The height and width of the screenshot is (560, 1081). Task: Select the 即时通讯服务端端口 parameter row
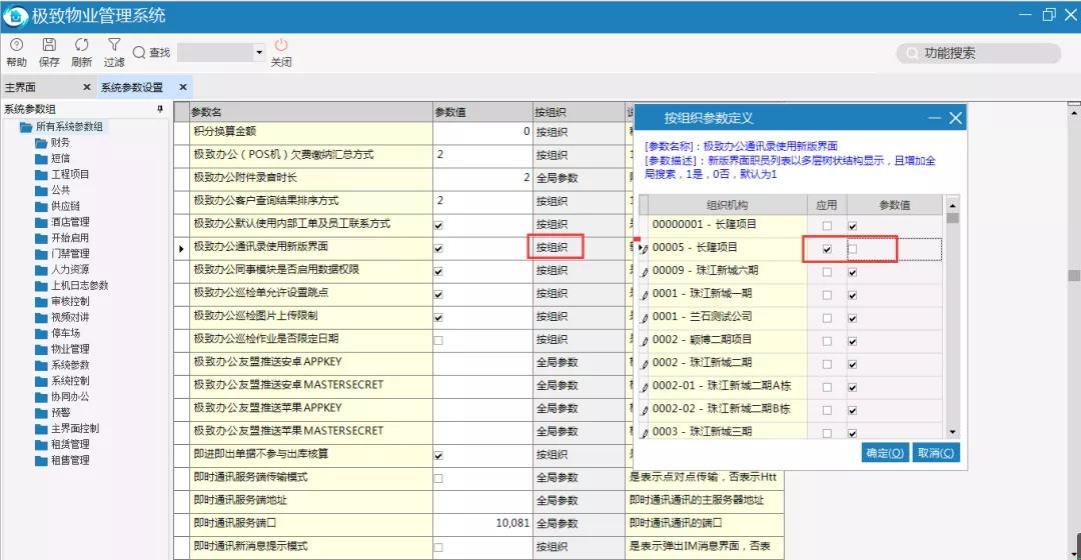click(x=311, y=523)
